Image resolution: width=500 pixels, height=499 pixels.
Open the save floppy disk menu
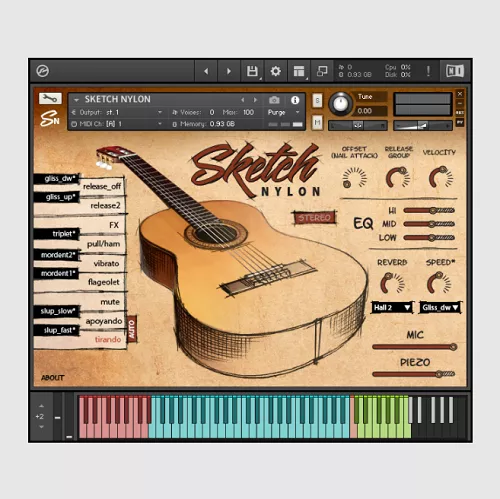coord(252,71)
